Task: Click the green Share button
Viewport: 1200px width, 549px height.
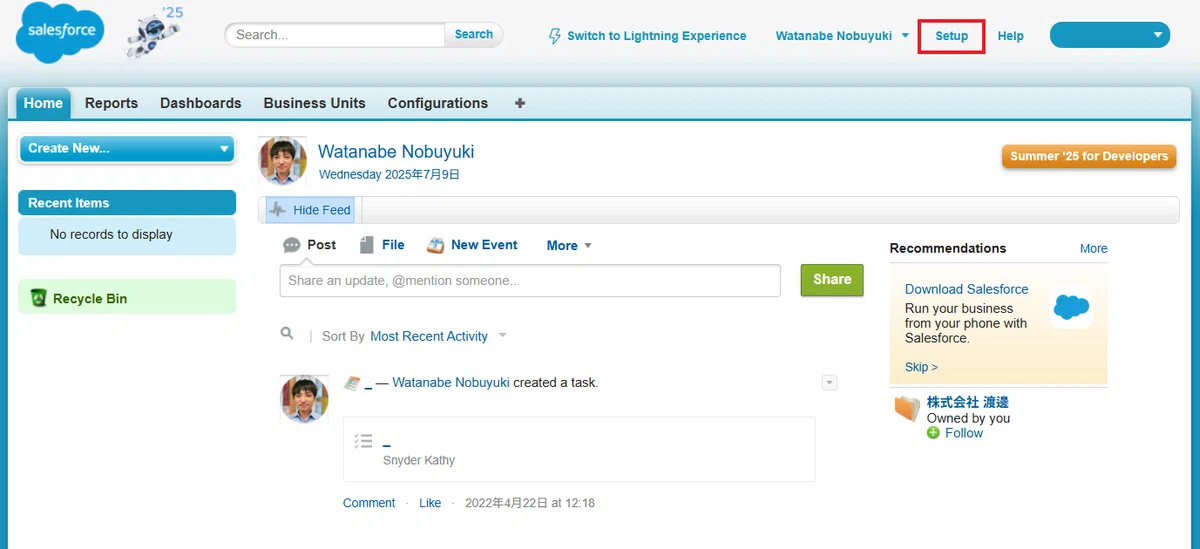Action: [x=832, y=280]
